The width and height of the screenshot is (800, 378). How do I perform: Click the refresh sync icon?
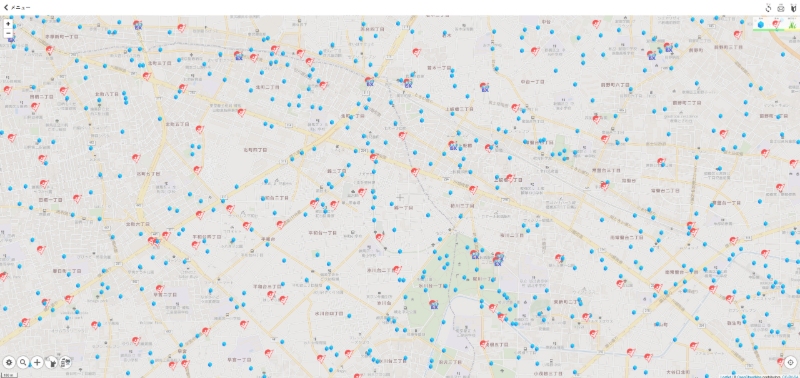(768, 8)
